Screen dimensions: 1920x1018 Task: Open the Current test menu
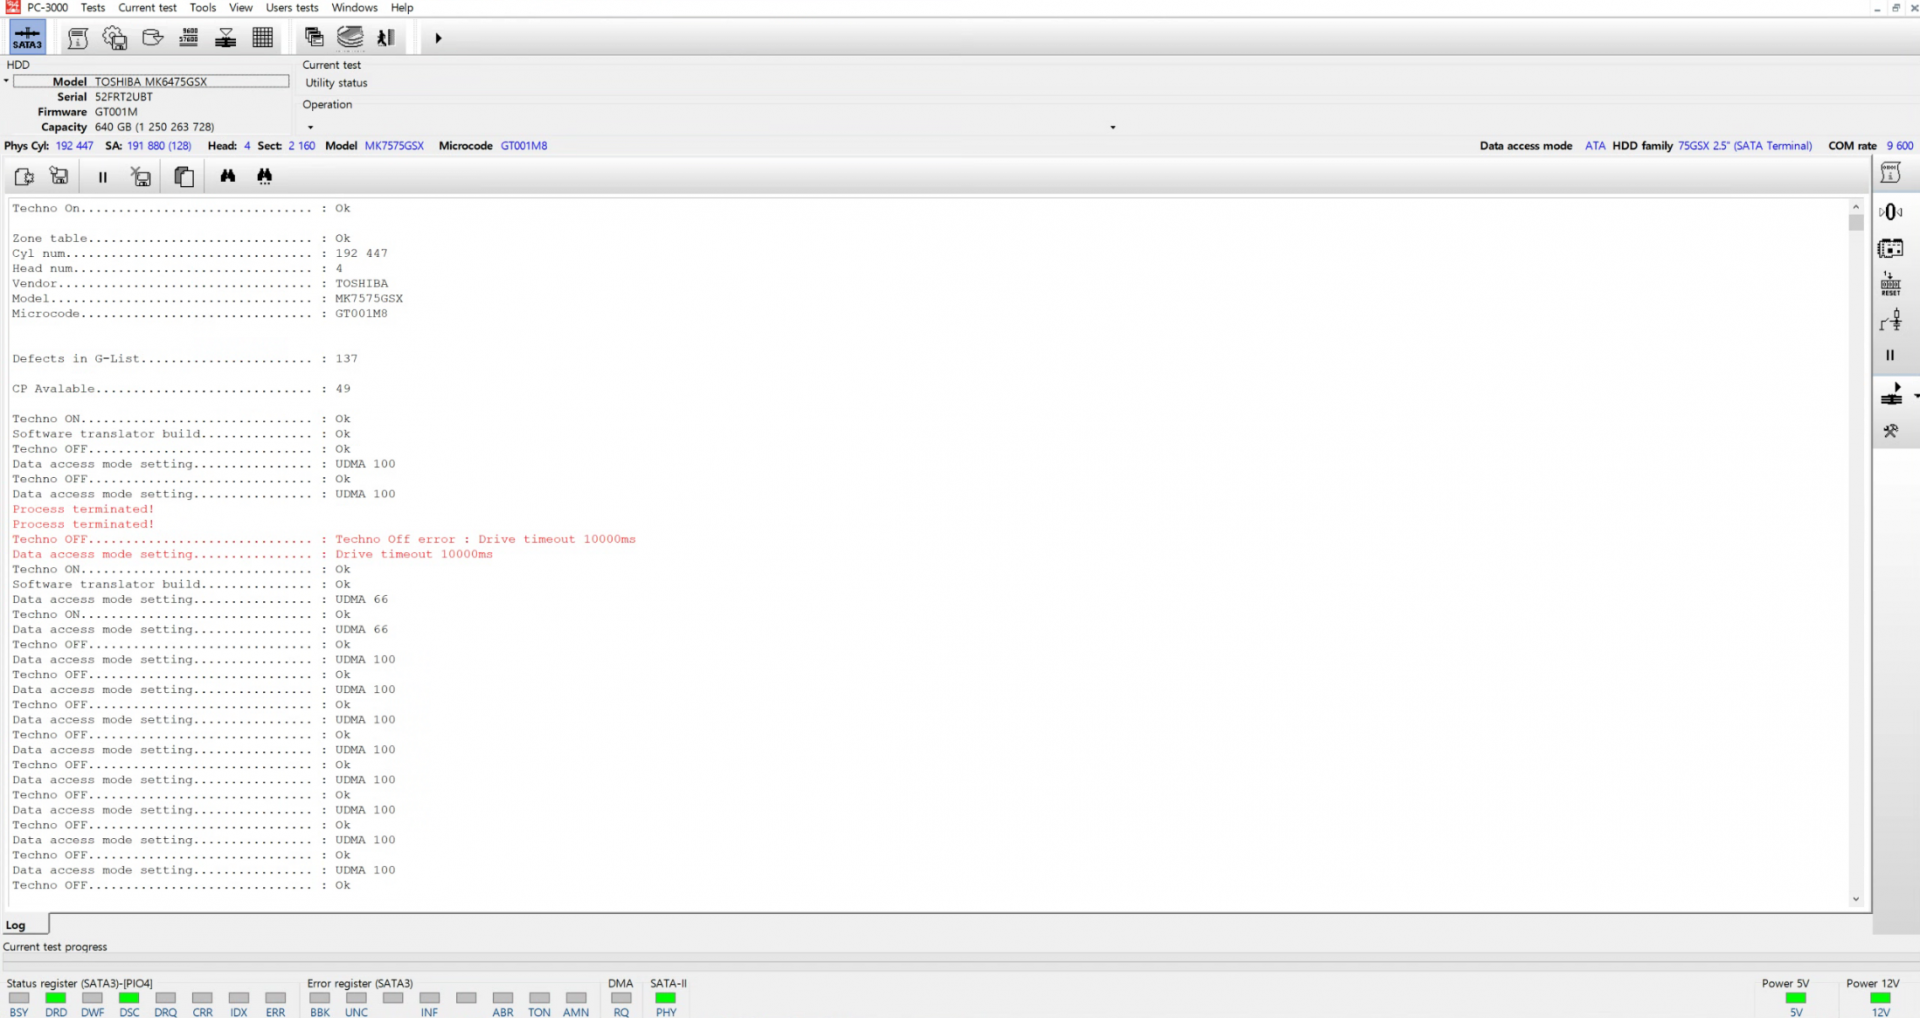click(x=147, y=8)
